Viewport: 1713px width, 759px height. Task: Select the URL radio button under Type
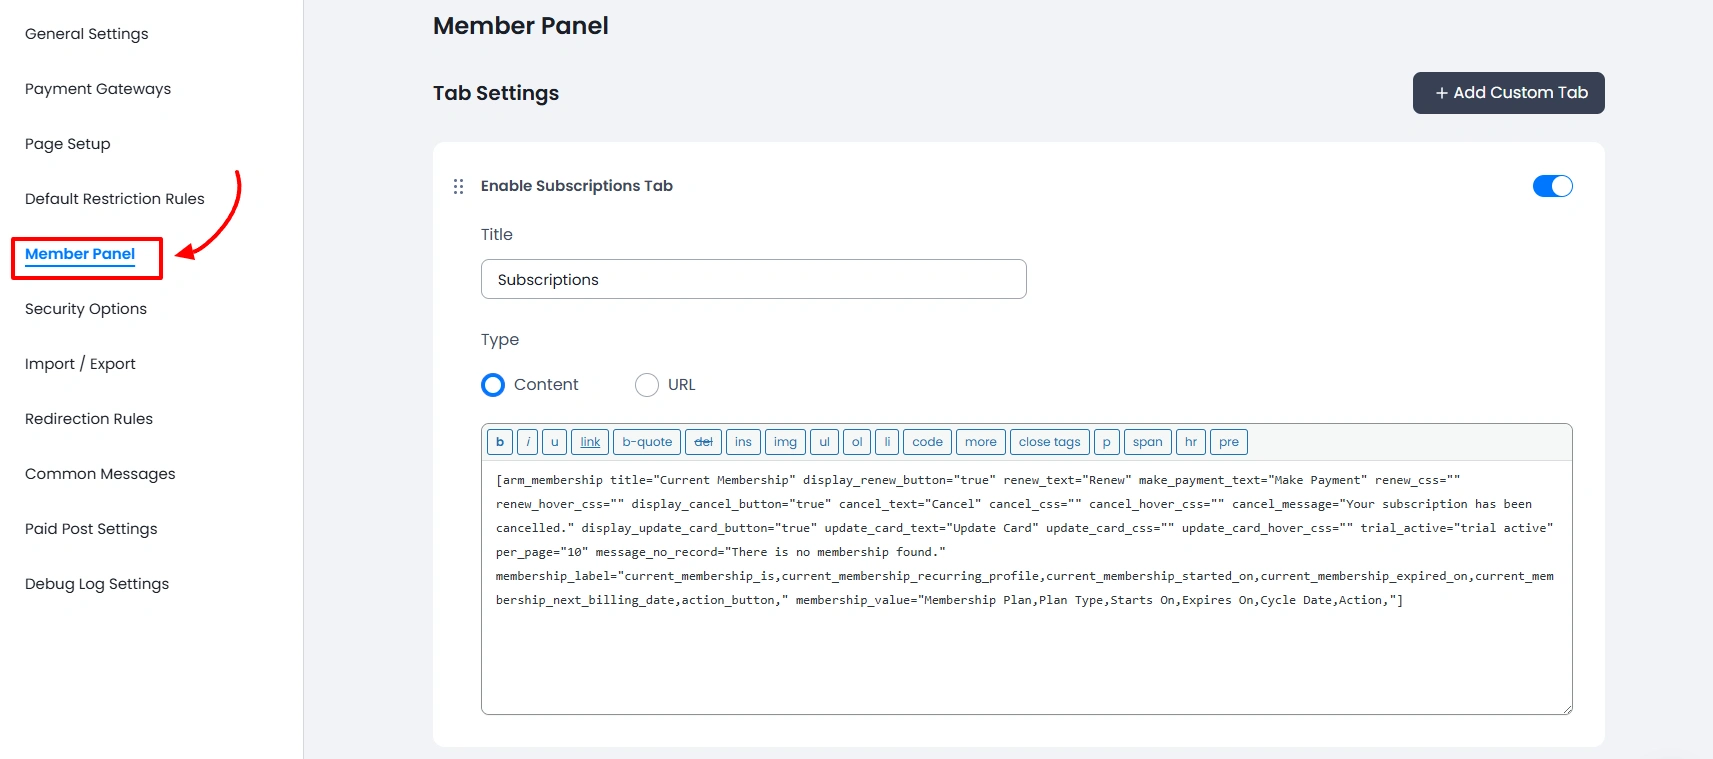pos(646,385)
